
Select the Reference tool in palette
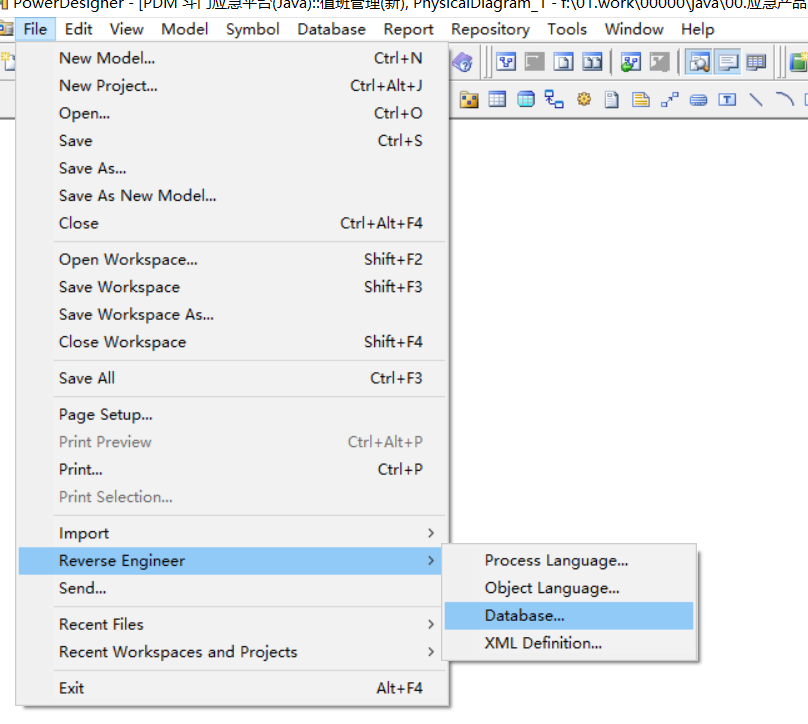[x=554, y=99]
